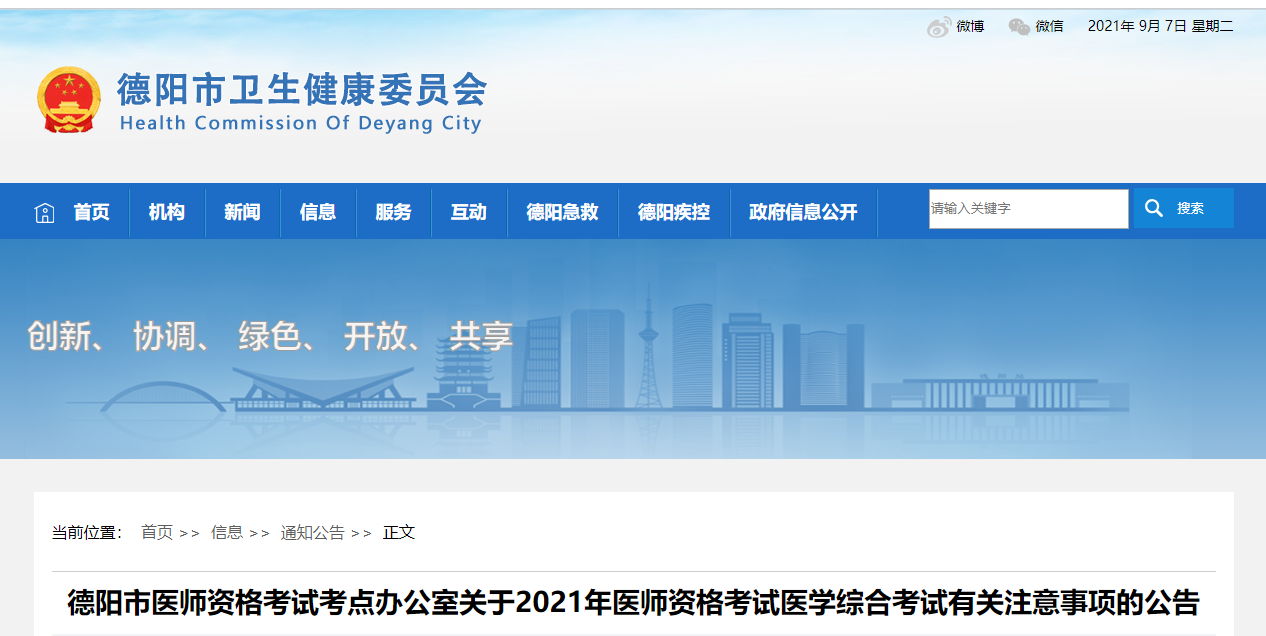Image resolution: width=1266 pixels, height=636 pixels.
Task: Select 信息 in the navigation bar
Action: pyautogui.click(x=318, y=212)
